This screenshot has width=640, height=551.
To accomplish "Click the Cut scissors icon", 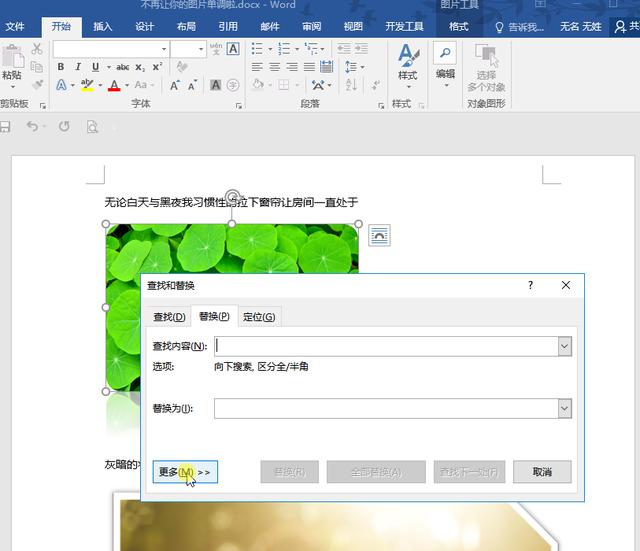I will coord(37,49).
